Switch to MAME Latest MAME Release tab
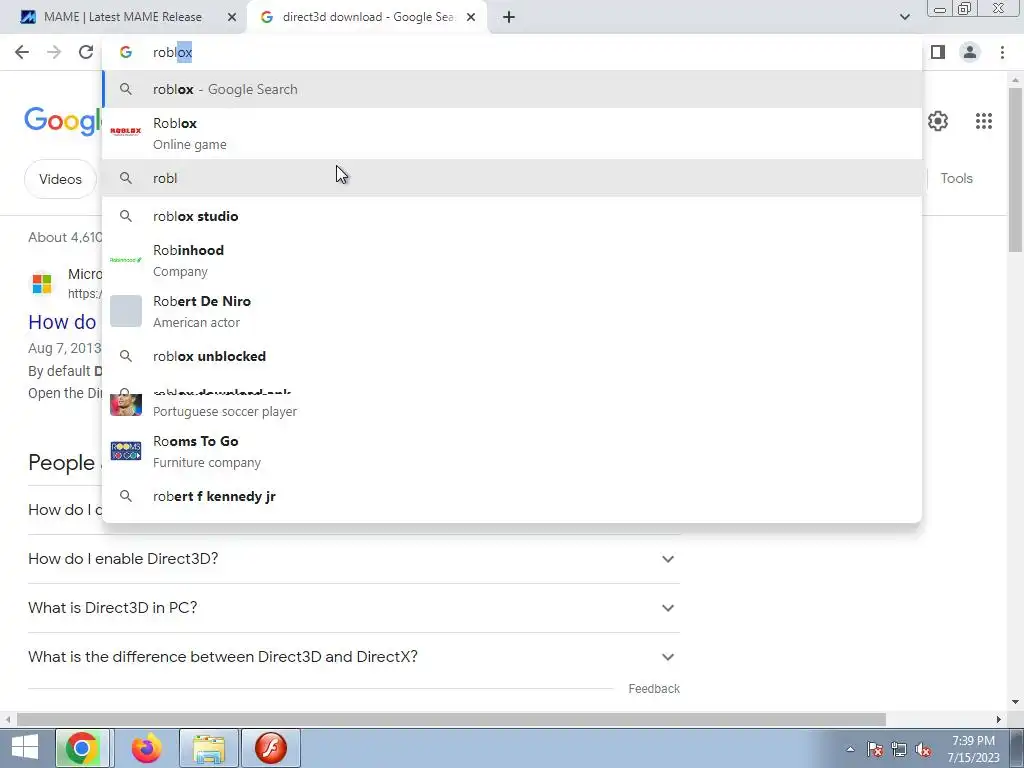This screenshot has height=768, width=1024. click(124, 17)
